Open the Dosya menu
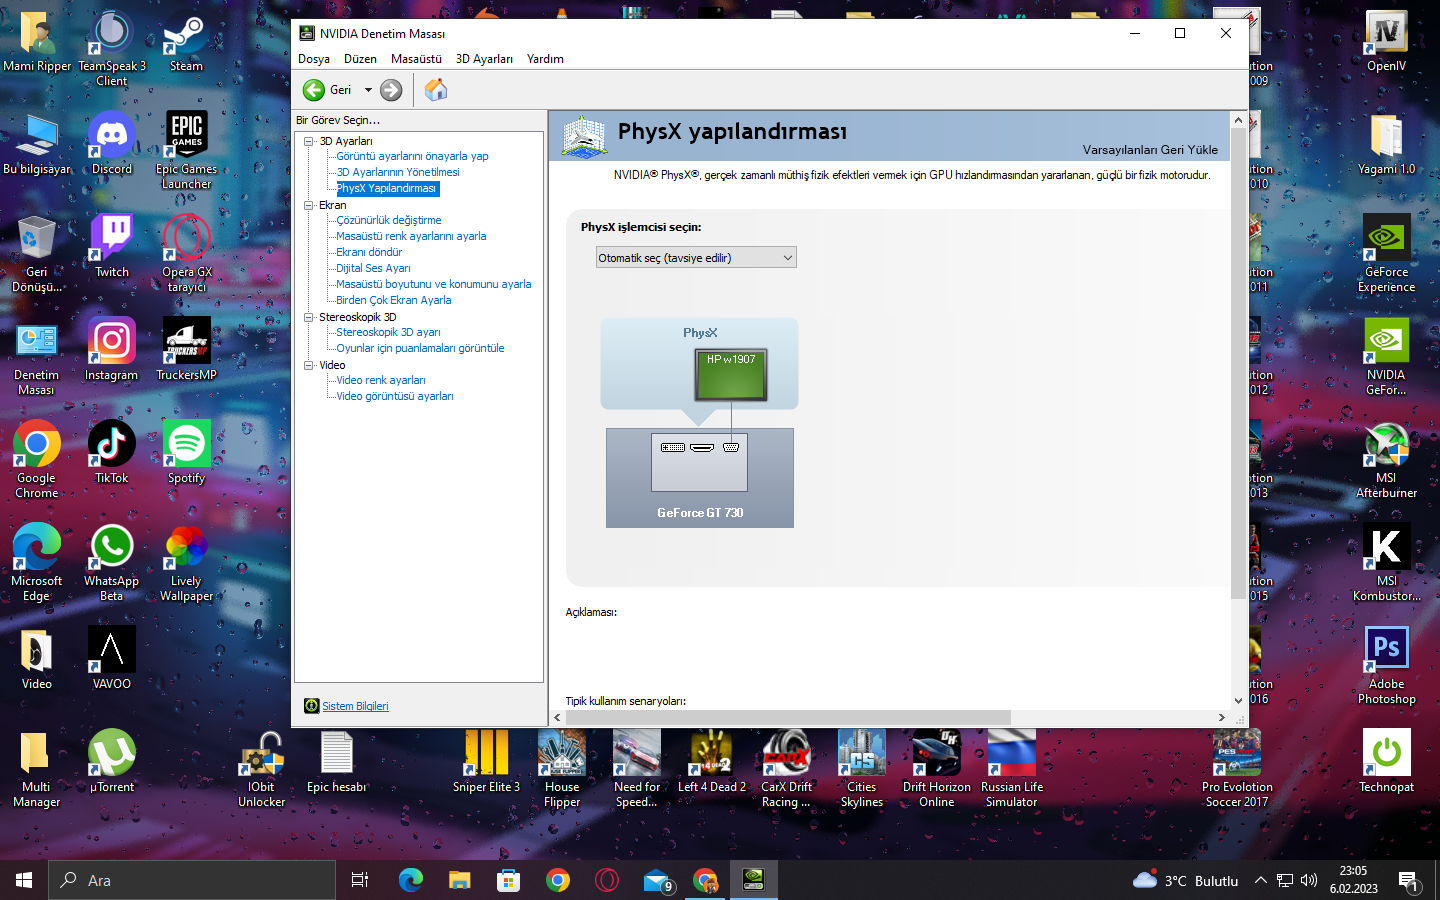1440x900 pixels. tap(314, 59)
